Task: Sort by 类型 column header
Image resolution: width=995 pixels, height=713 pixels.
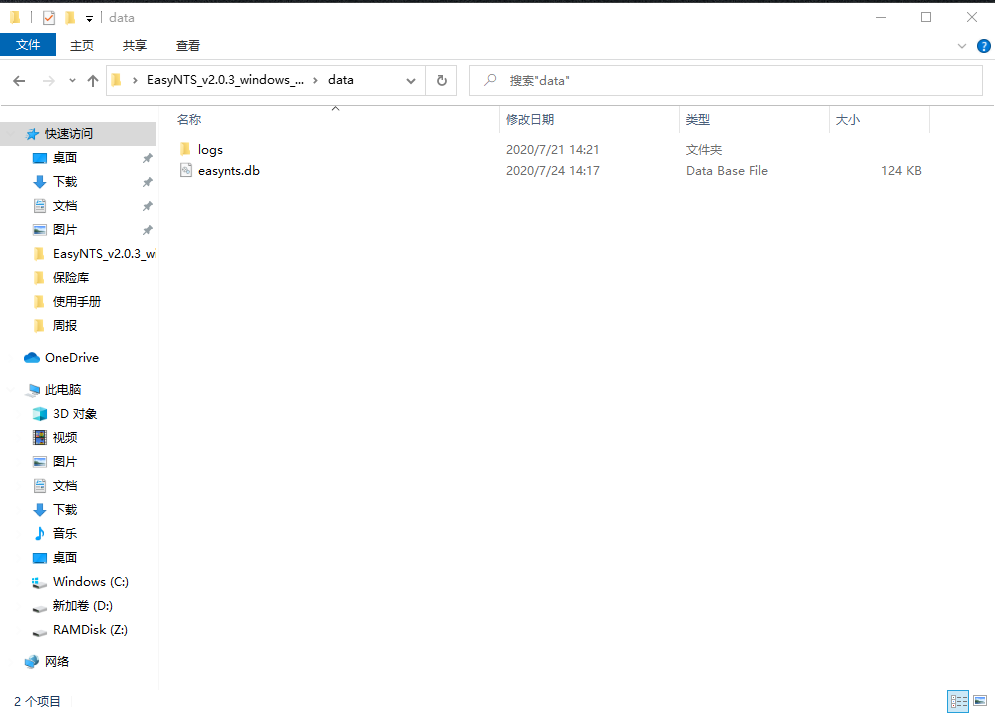Action: tap(698, 119)
